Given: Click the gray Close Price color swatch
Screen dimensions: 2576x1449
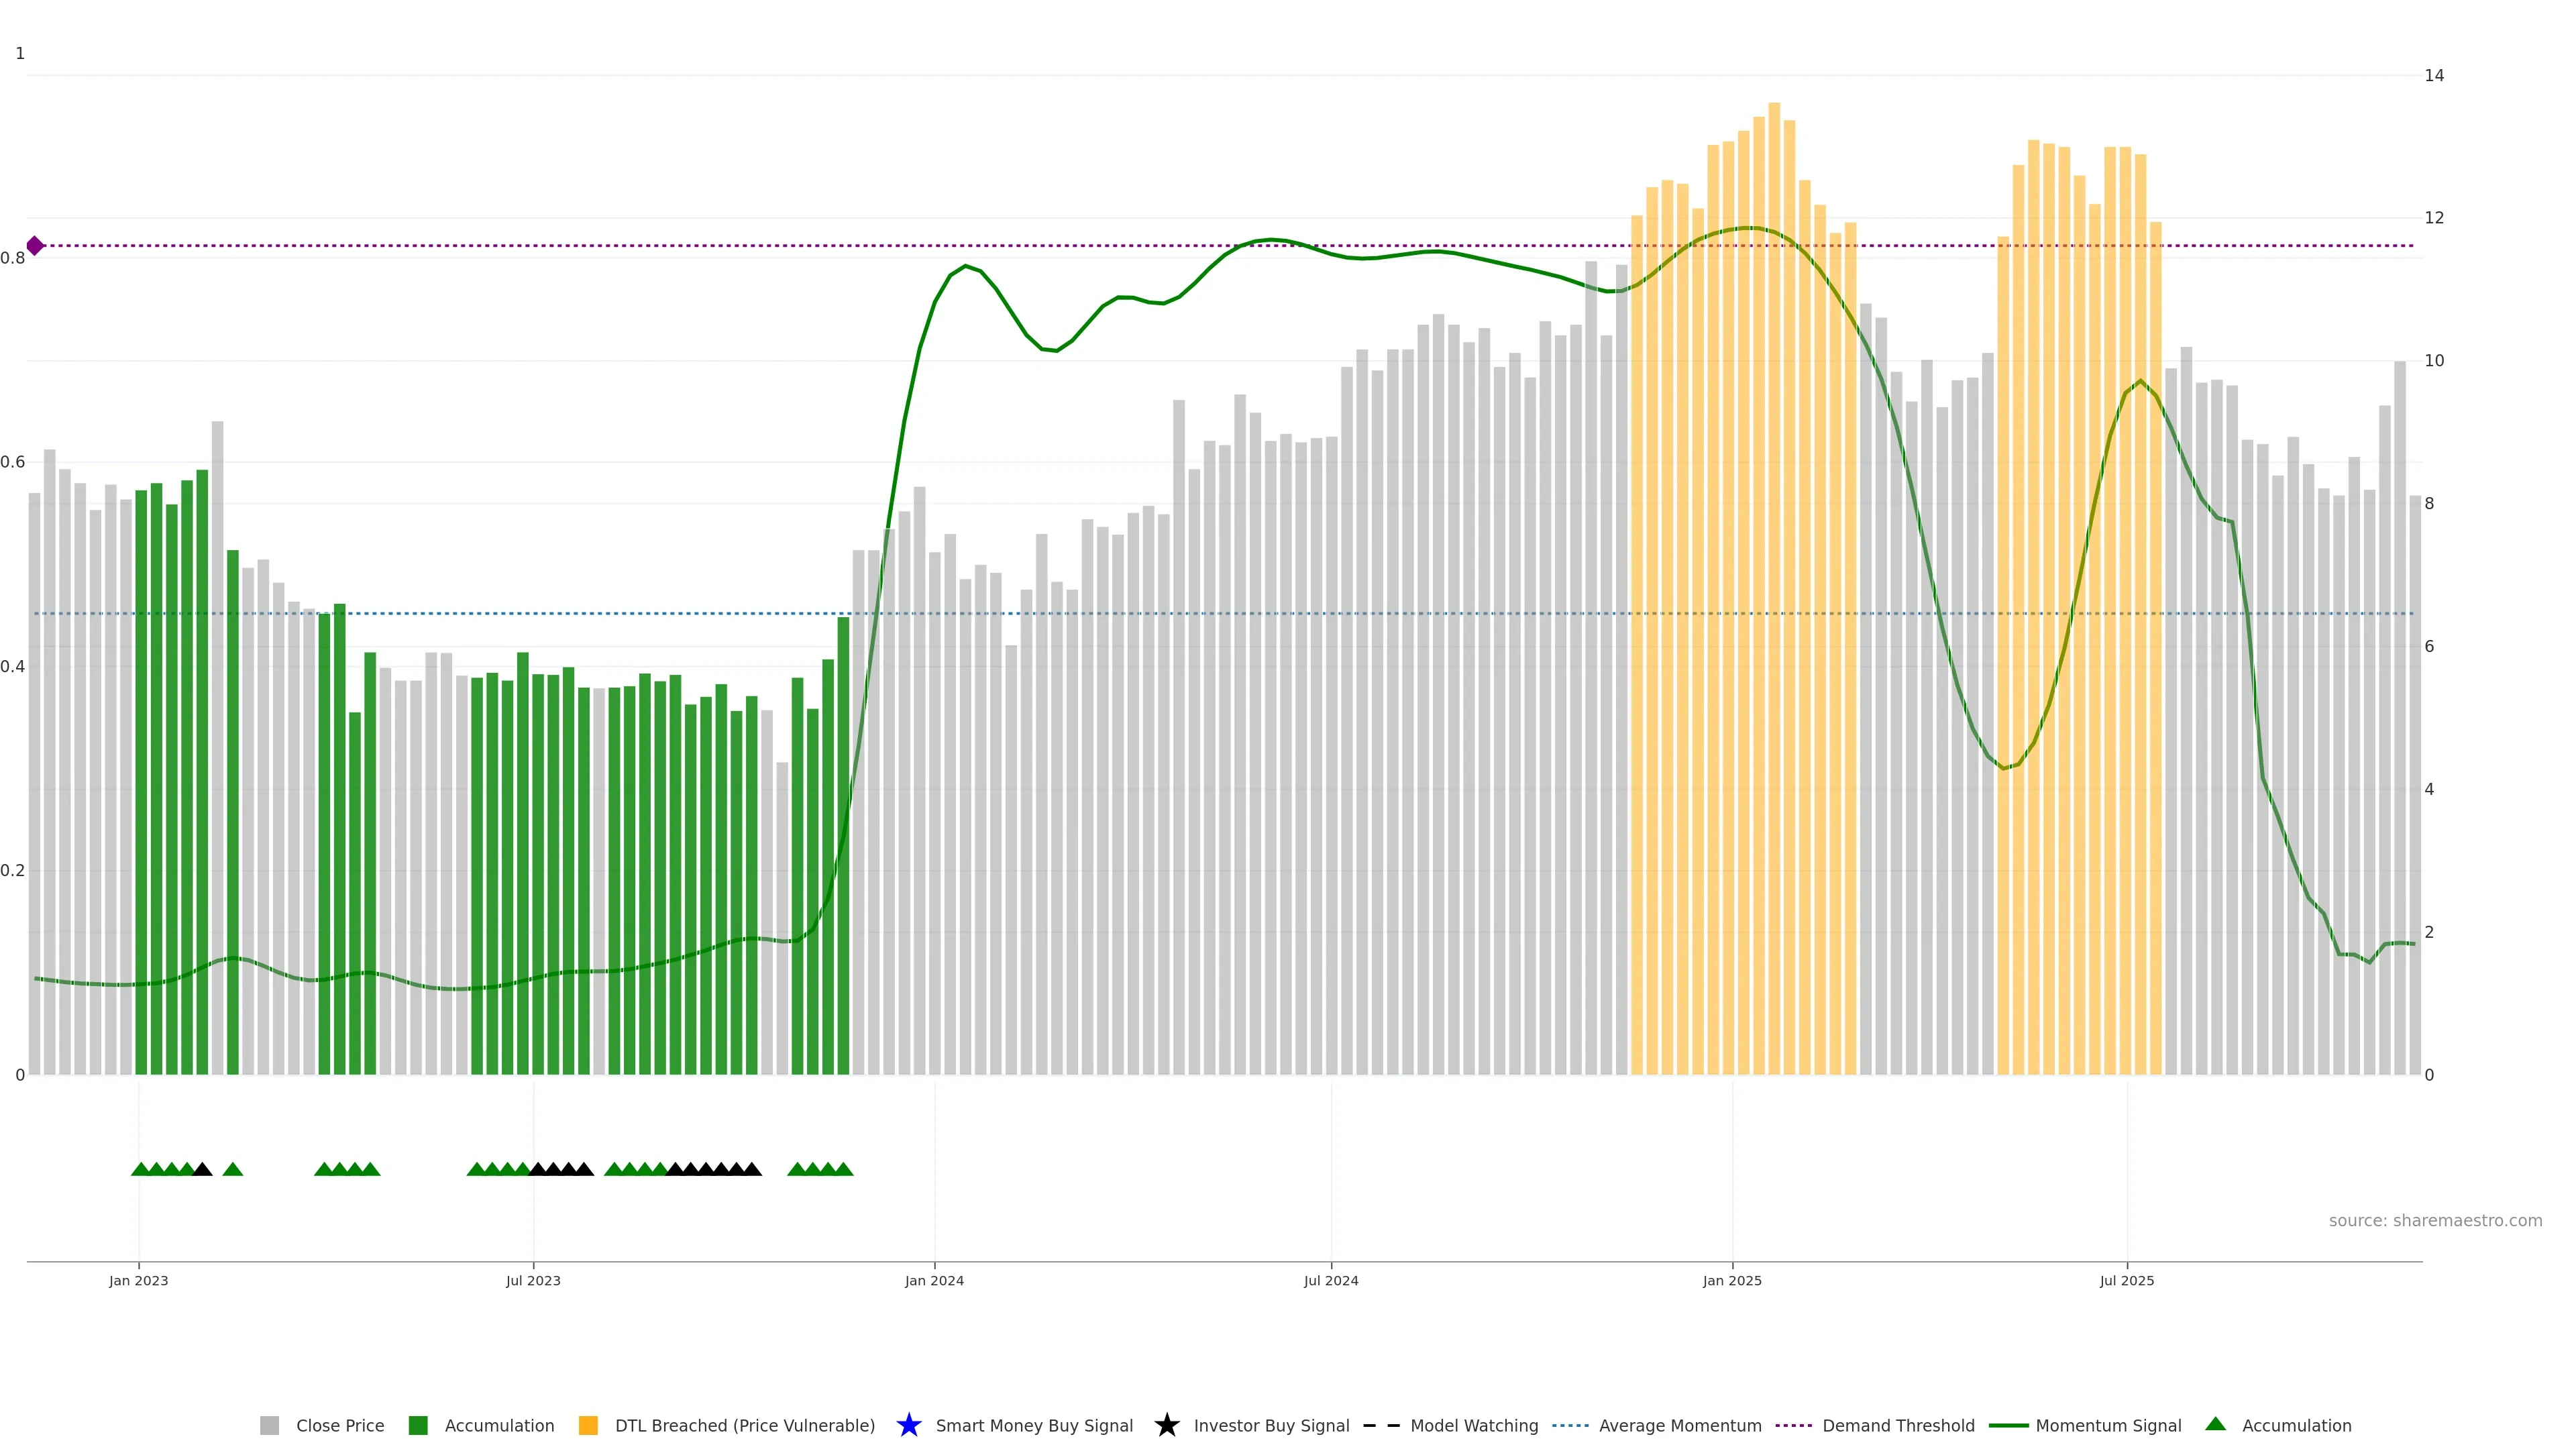Looking at the screenshot, I should [270, 1425].
